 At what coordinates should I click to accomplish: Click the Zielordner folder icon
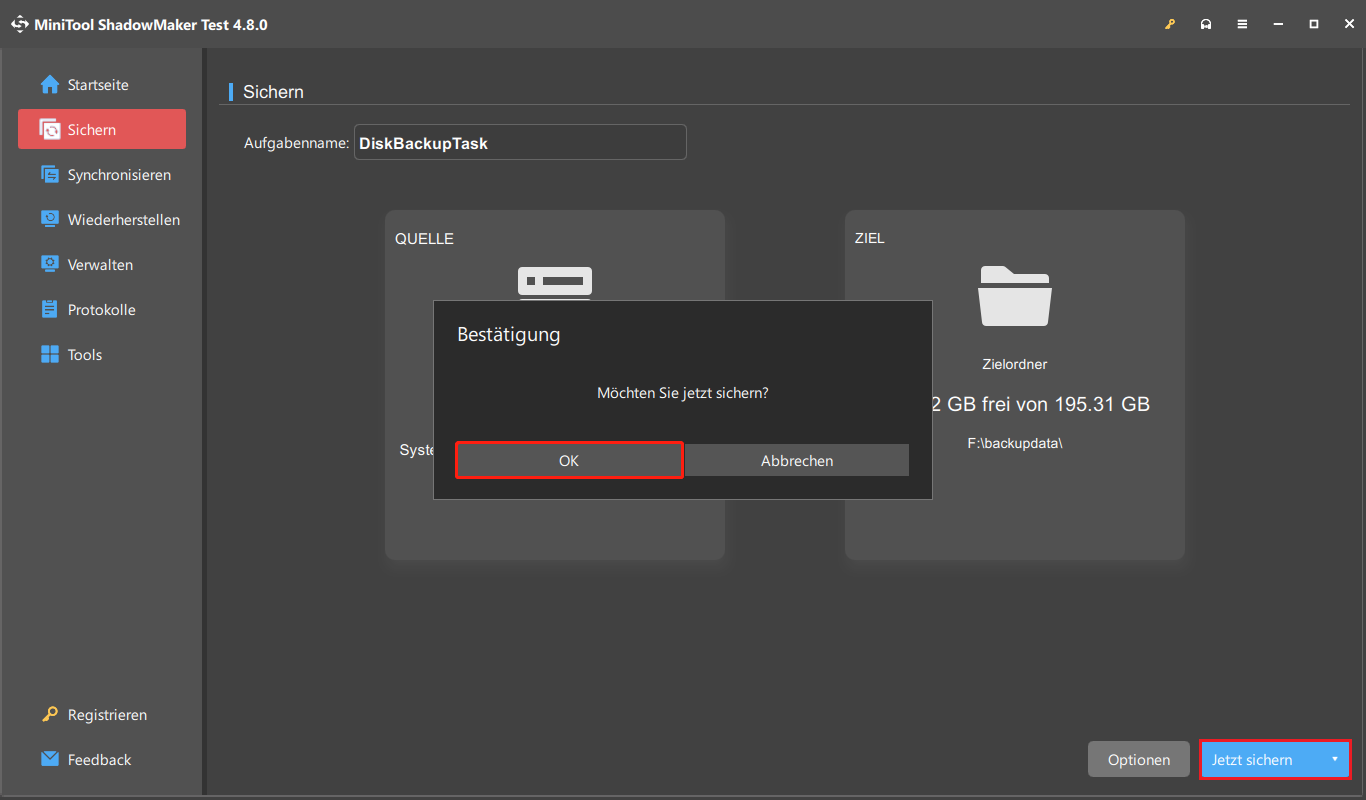[1014, 296]
